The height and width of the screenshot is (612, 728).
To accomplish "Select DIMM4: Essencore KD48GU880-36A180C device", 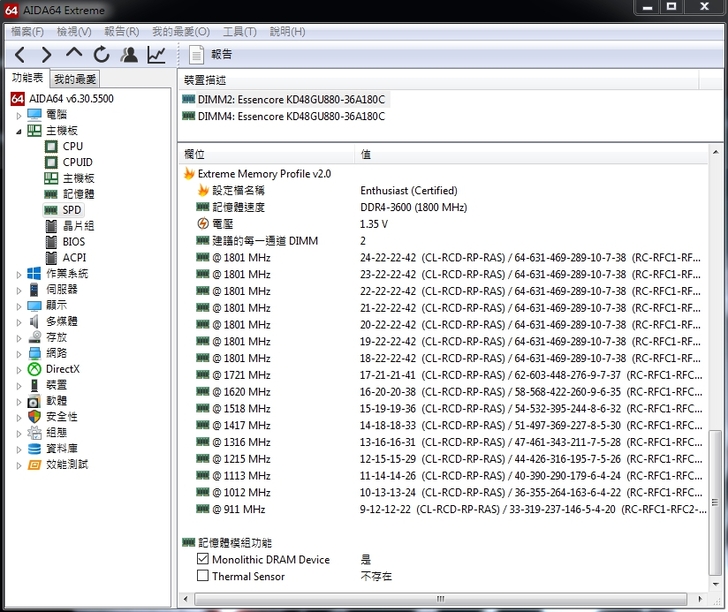I will [x=284, y=116].
